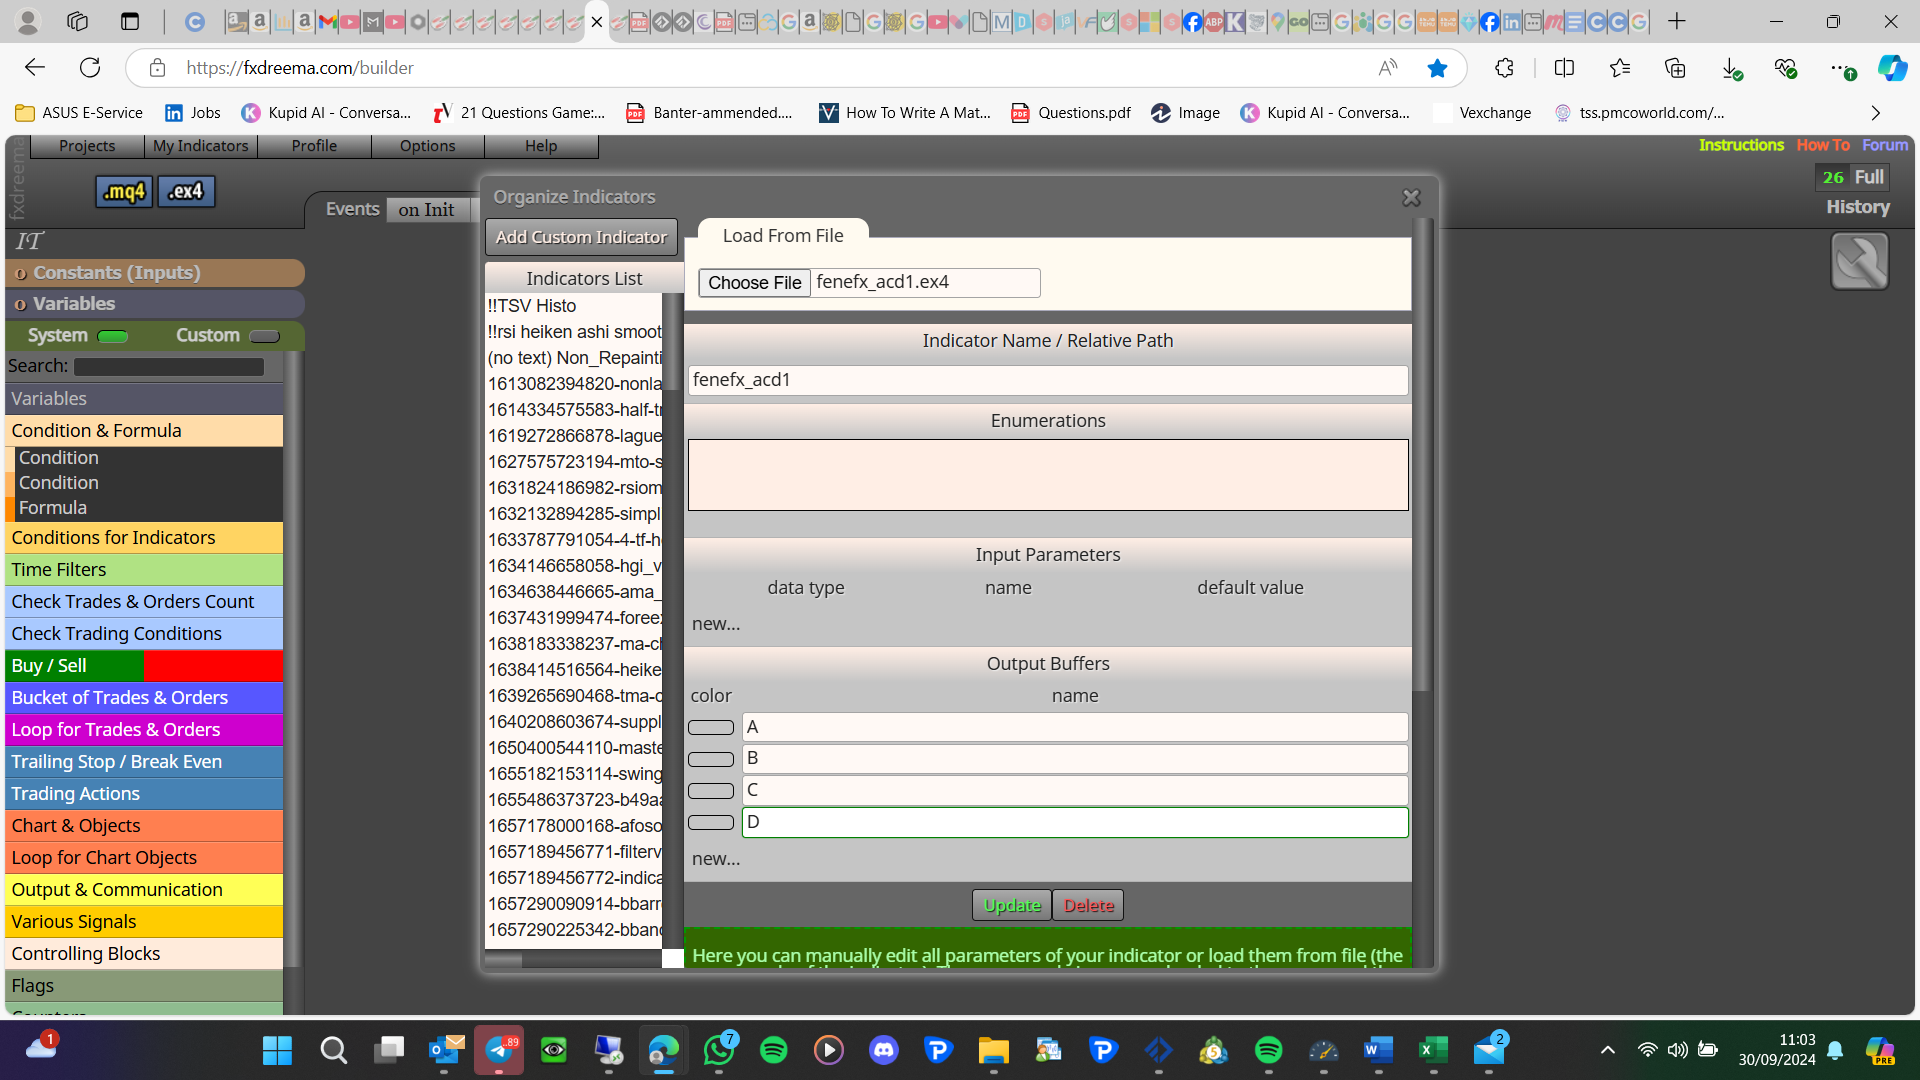Click the Enumerations text area
The image size is (1920, 1080).
tap(1048, 475)
